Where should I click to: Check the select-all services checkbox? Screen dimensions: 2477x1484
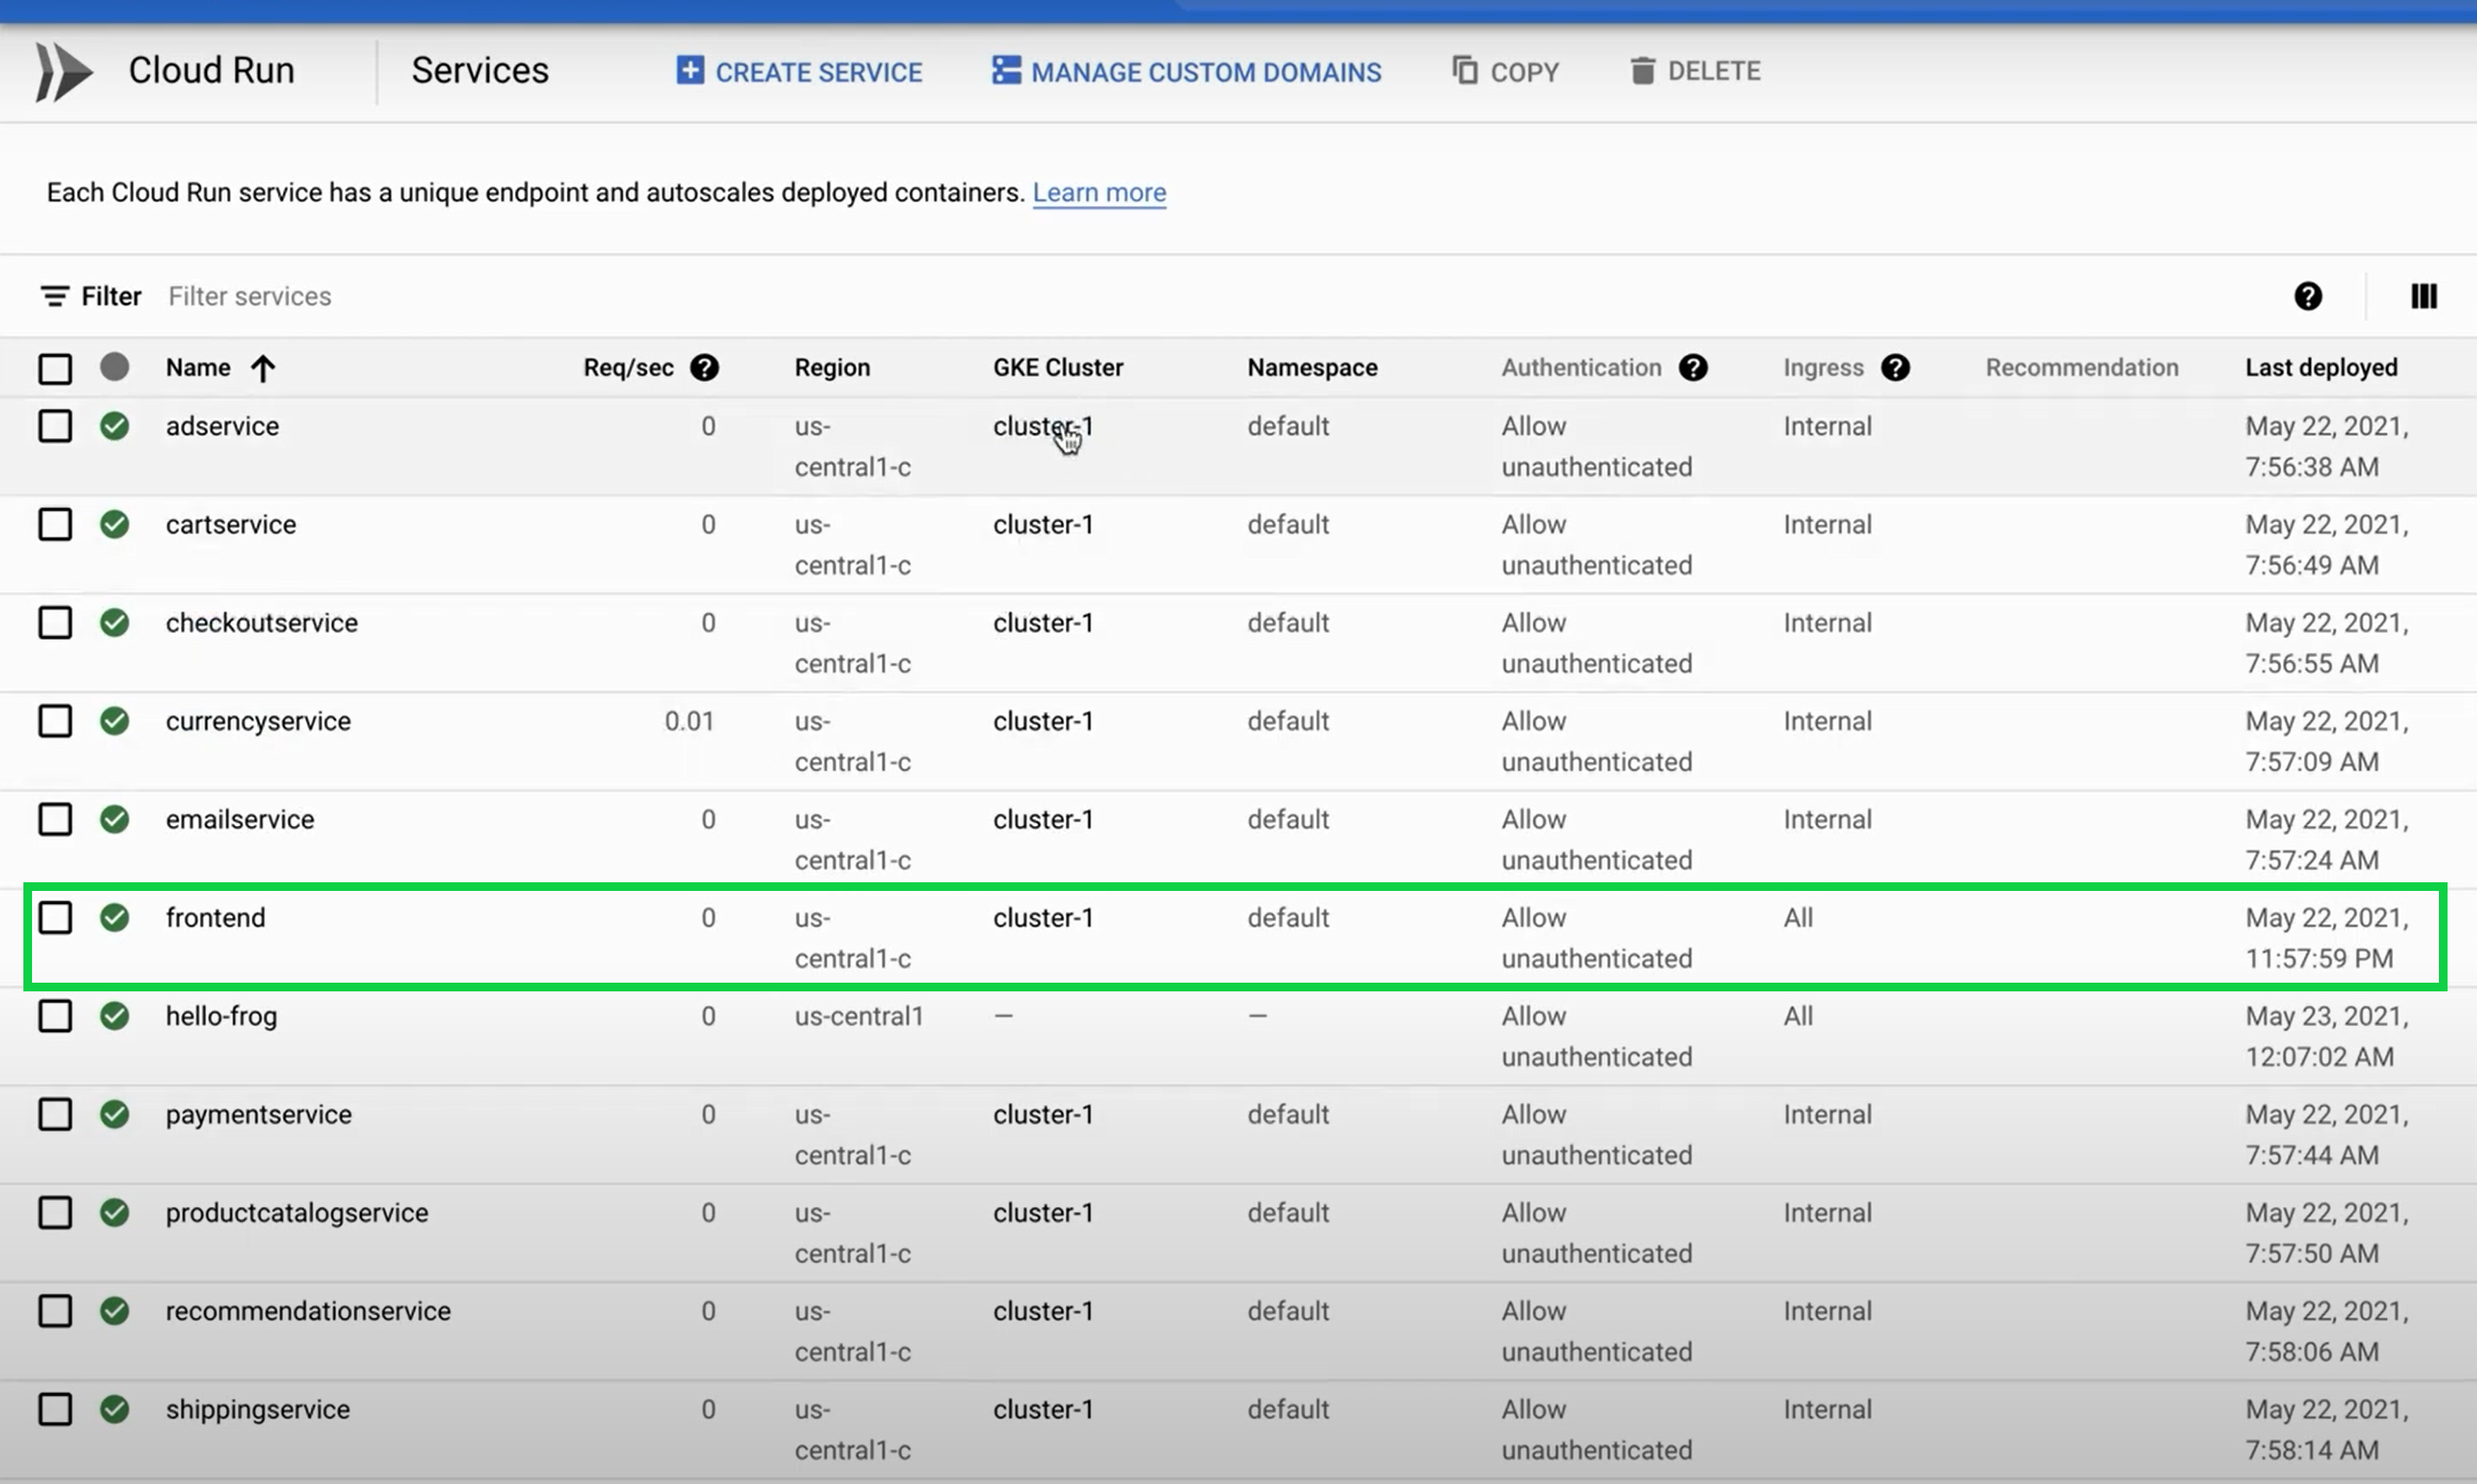pos(55,369)
